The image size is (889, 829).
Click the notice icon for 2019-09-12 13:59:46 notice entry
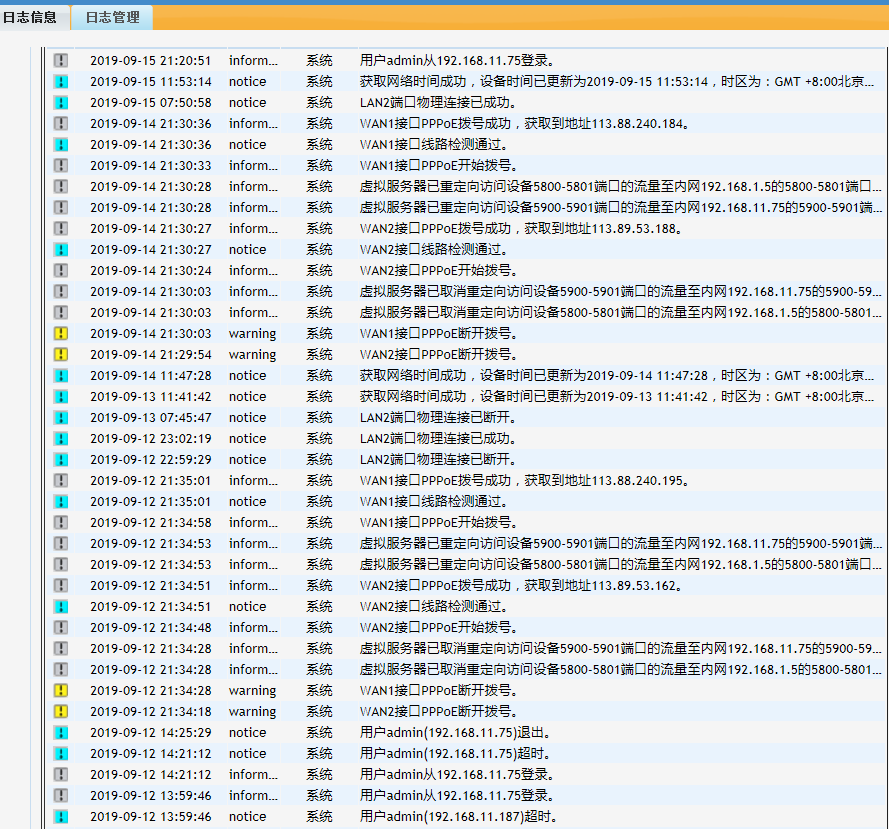61,817
